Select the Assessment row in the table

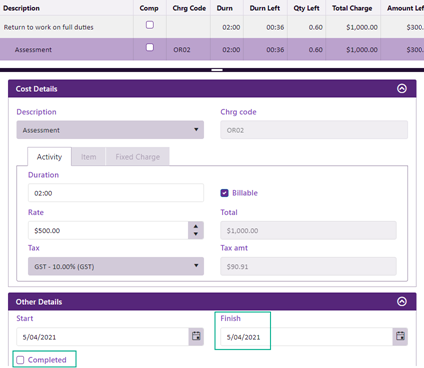tap(212, 49)
